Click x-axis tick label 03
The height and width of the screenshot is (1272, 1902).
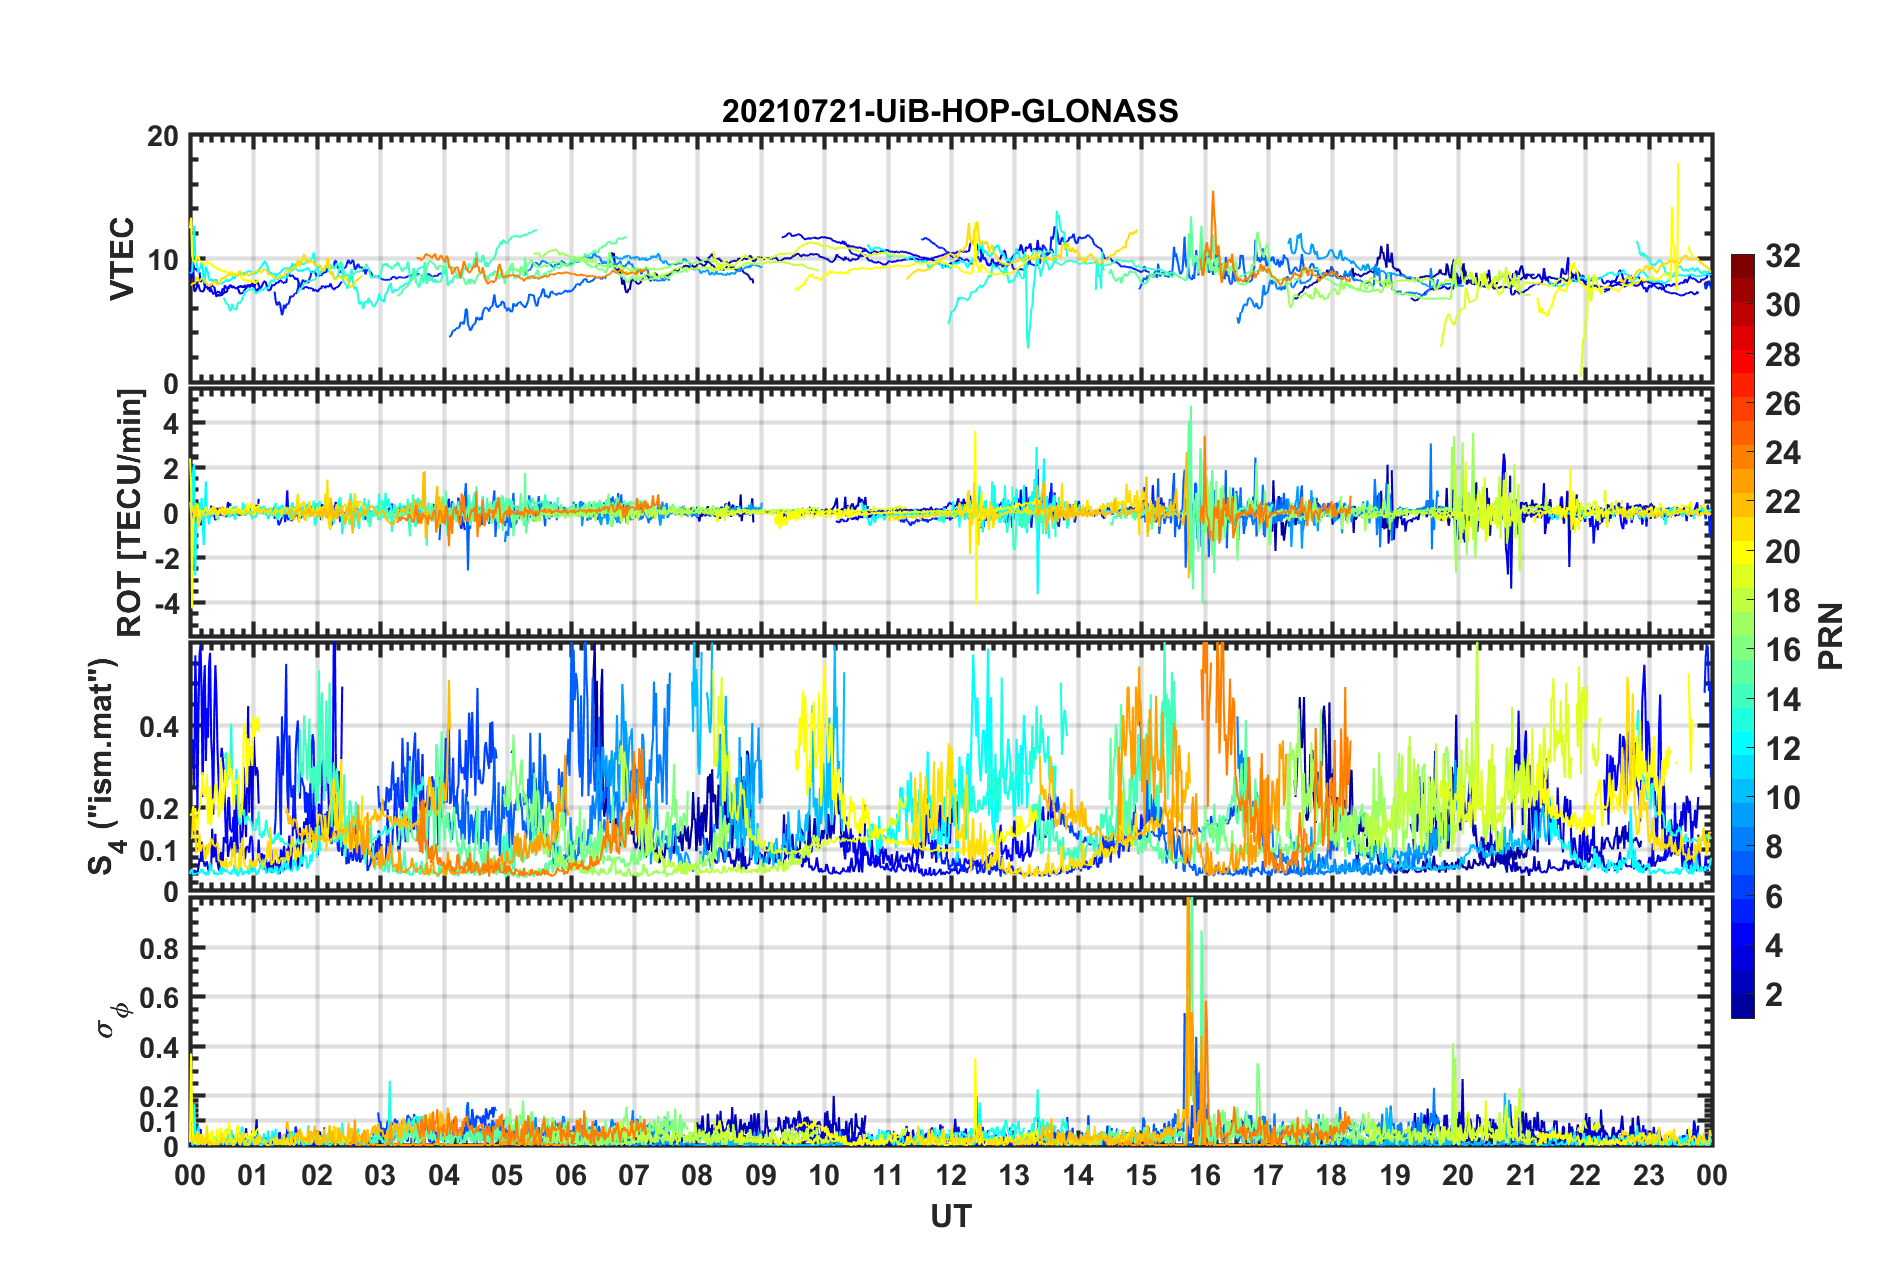point(380,1175)
